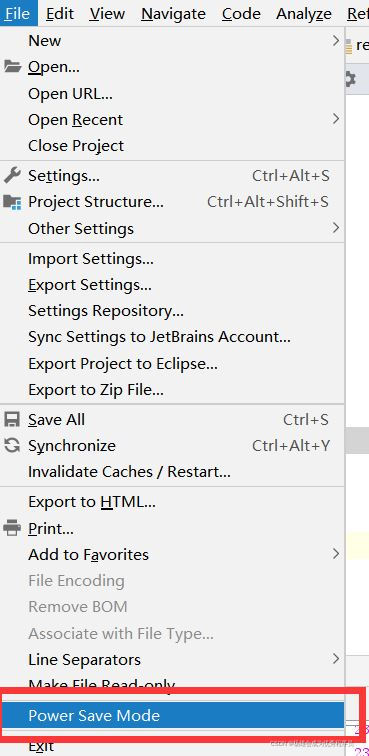The image size is (369, 756).
Task: Click the Project Structure folder icon
Action: (13, 202)
